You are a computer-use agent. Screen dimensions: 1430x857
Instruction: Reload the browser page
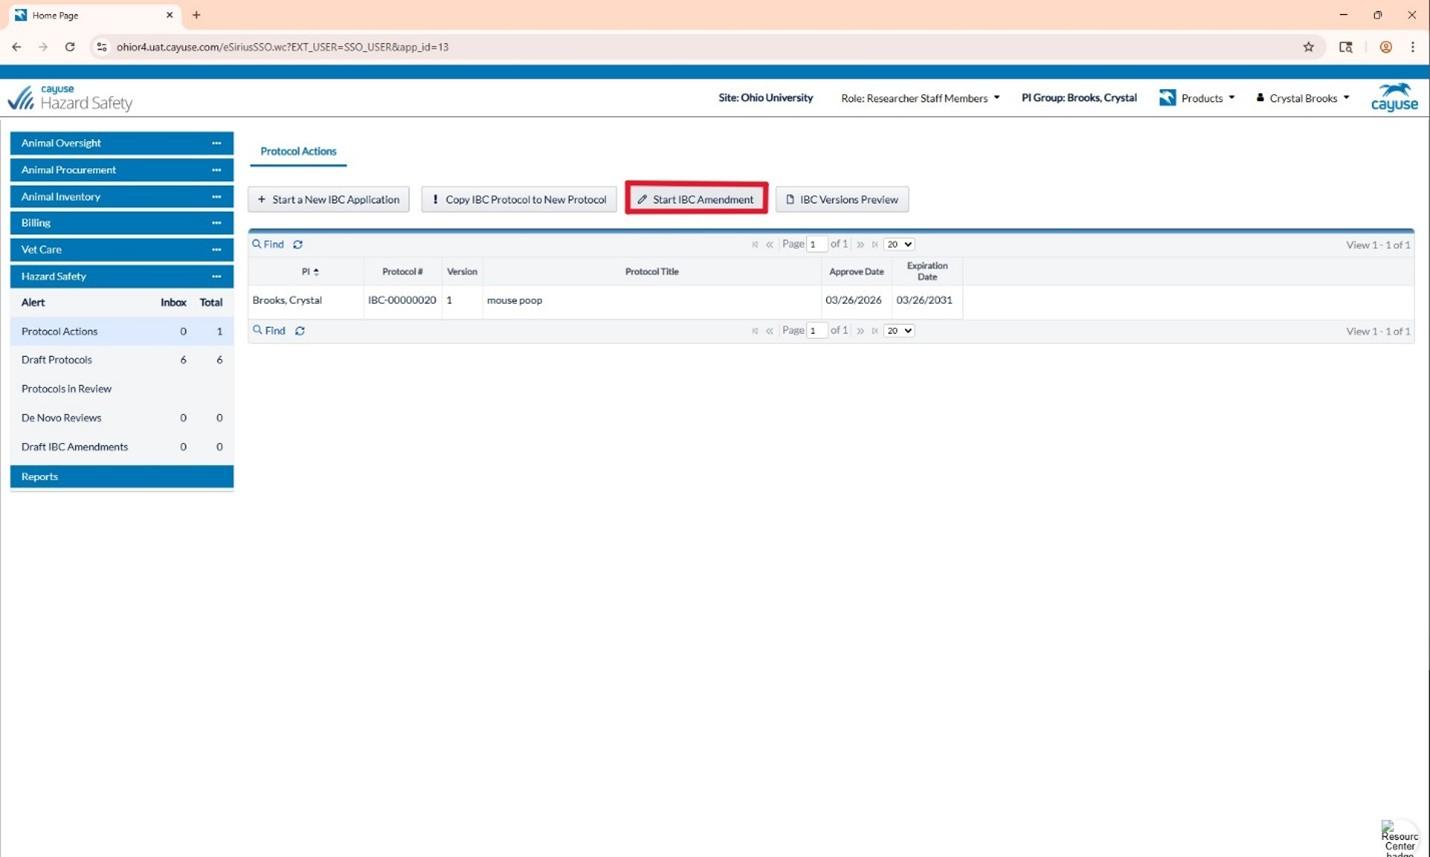[x=70, y=47]
